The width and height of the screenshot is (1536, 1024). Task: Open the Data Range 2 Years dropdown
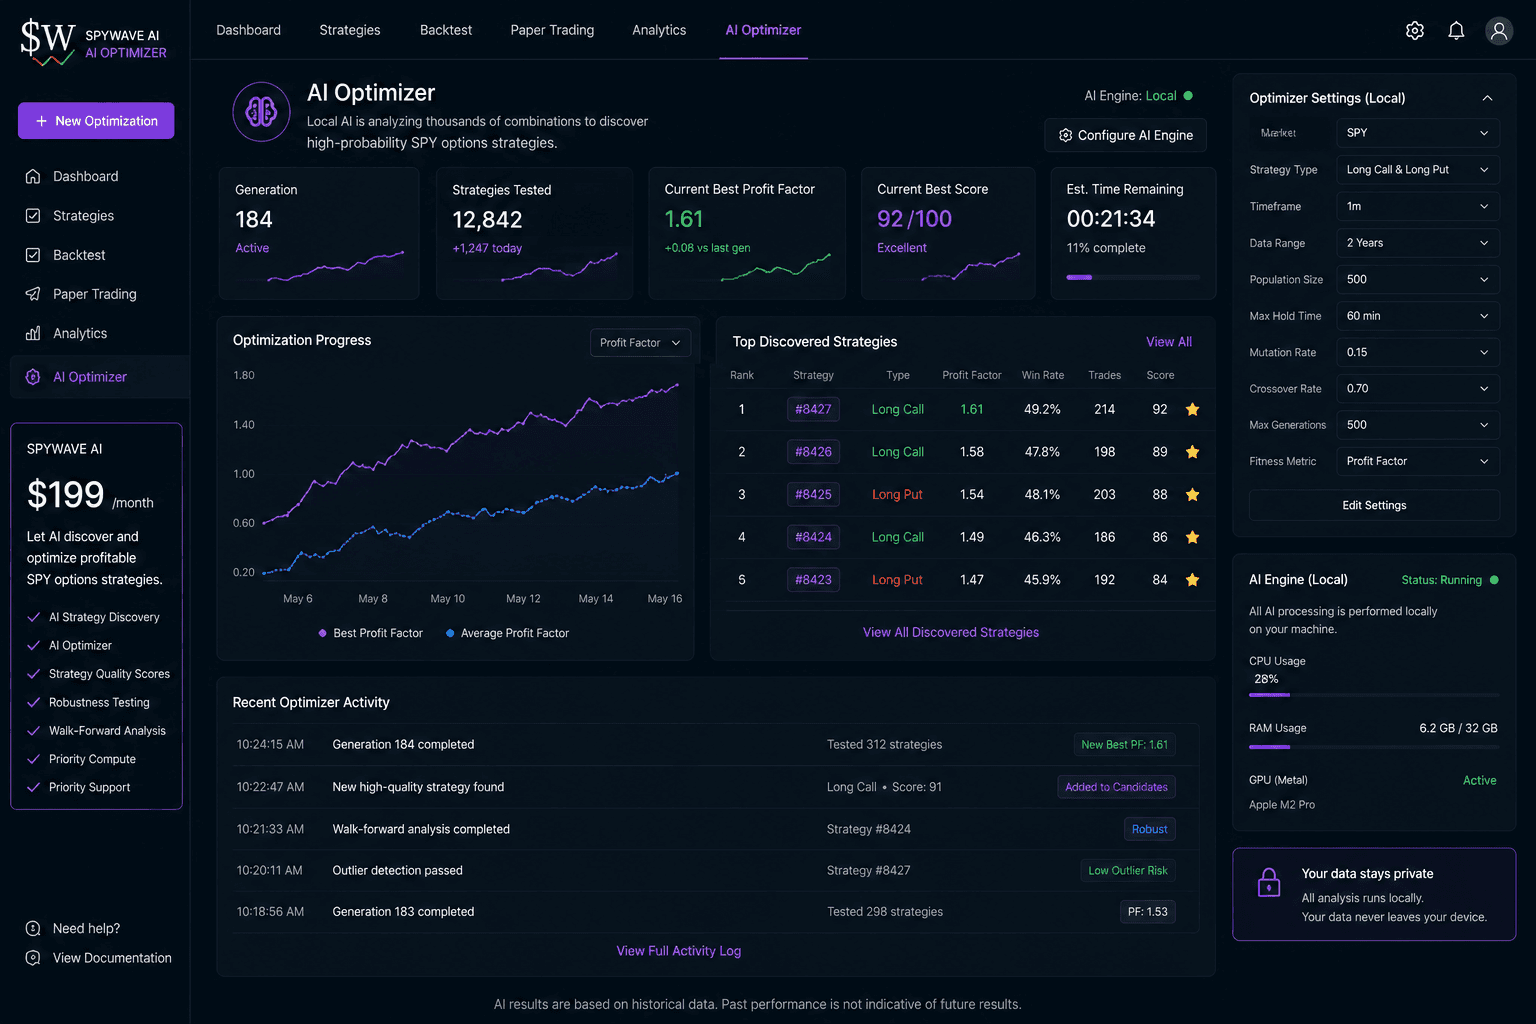pos(1417,243)
